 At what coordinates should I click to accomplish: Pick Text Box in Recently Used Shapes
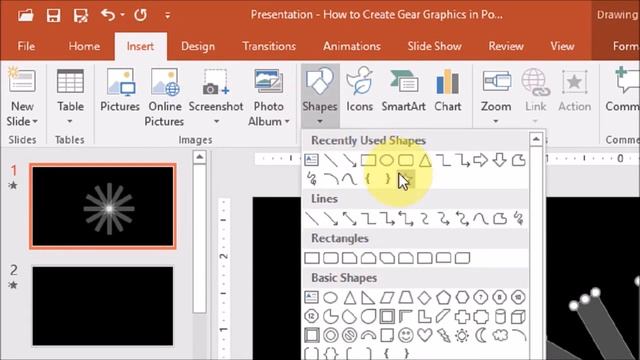coord(311,160)
